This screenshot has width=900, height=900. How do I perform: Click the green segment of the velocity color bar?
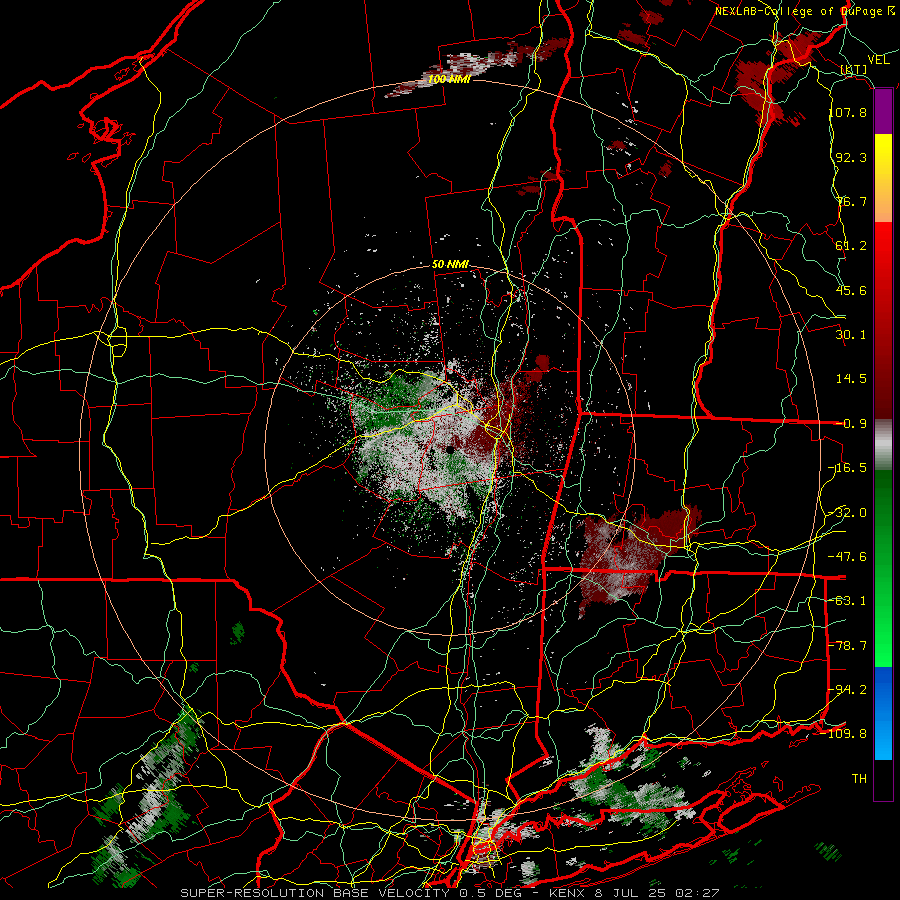click(883, 568)
